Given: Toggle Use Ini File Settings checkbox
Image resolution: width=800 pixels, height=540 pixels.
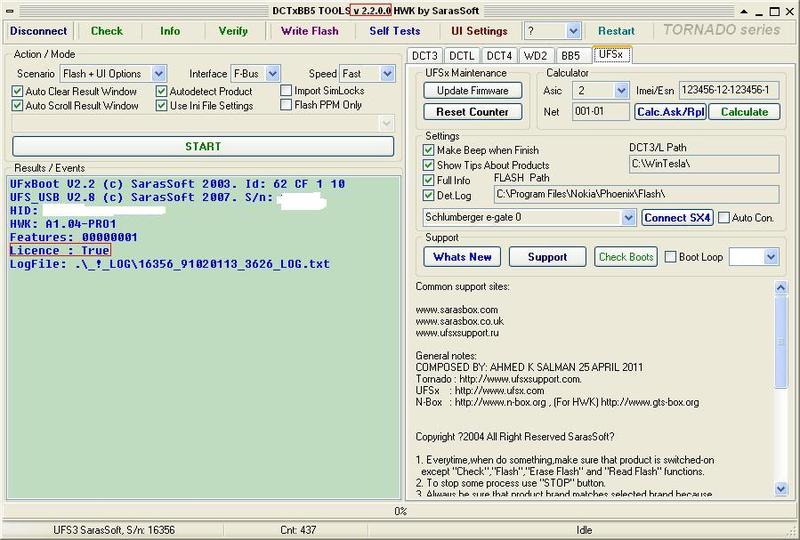Looking at the screenshot, I should (162, 106).
